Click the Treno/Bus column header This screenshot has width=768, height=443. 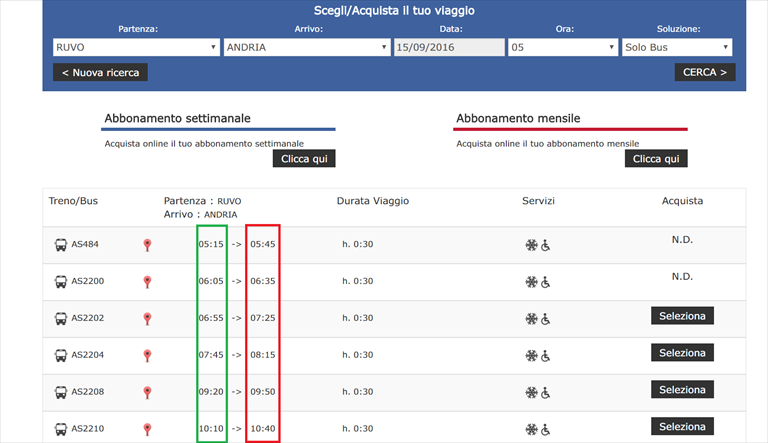click(73, 201)
